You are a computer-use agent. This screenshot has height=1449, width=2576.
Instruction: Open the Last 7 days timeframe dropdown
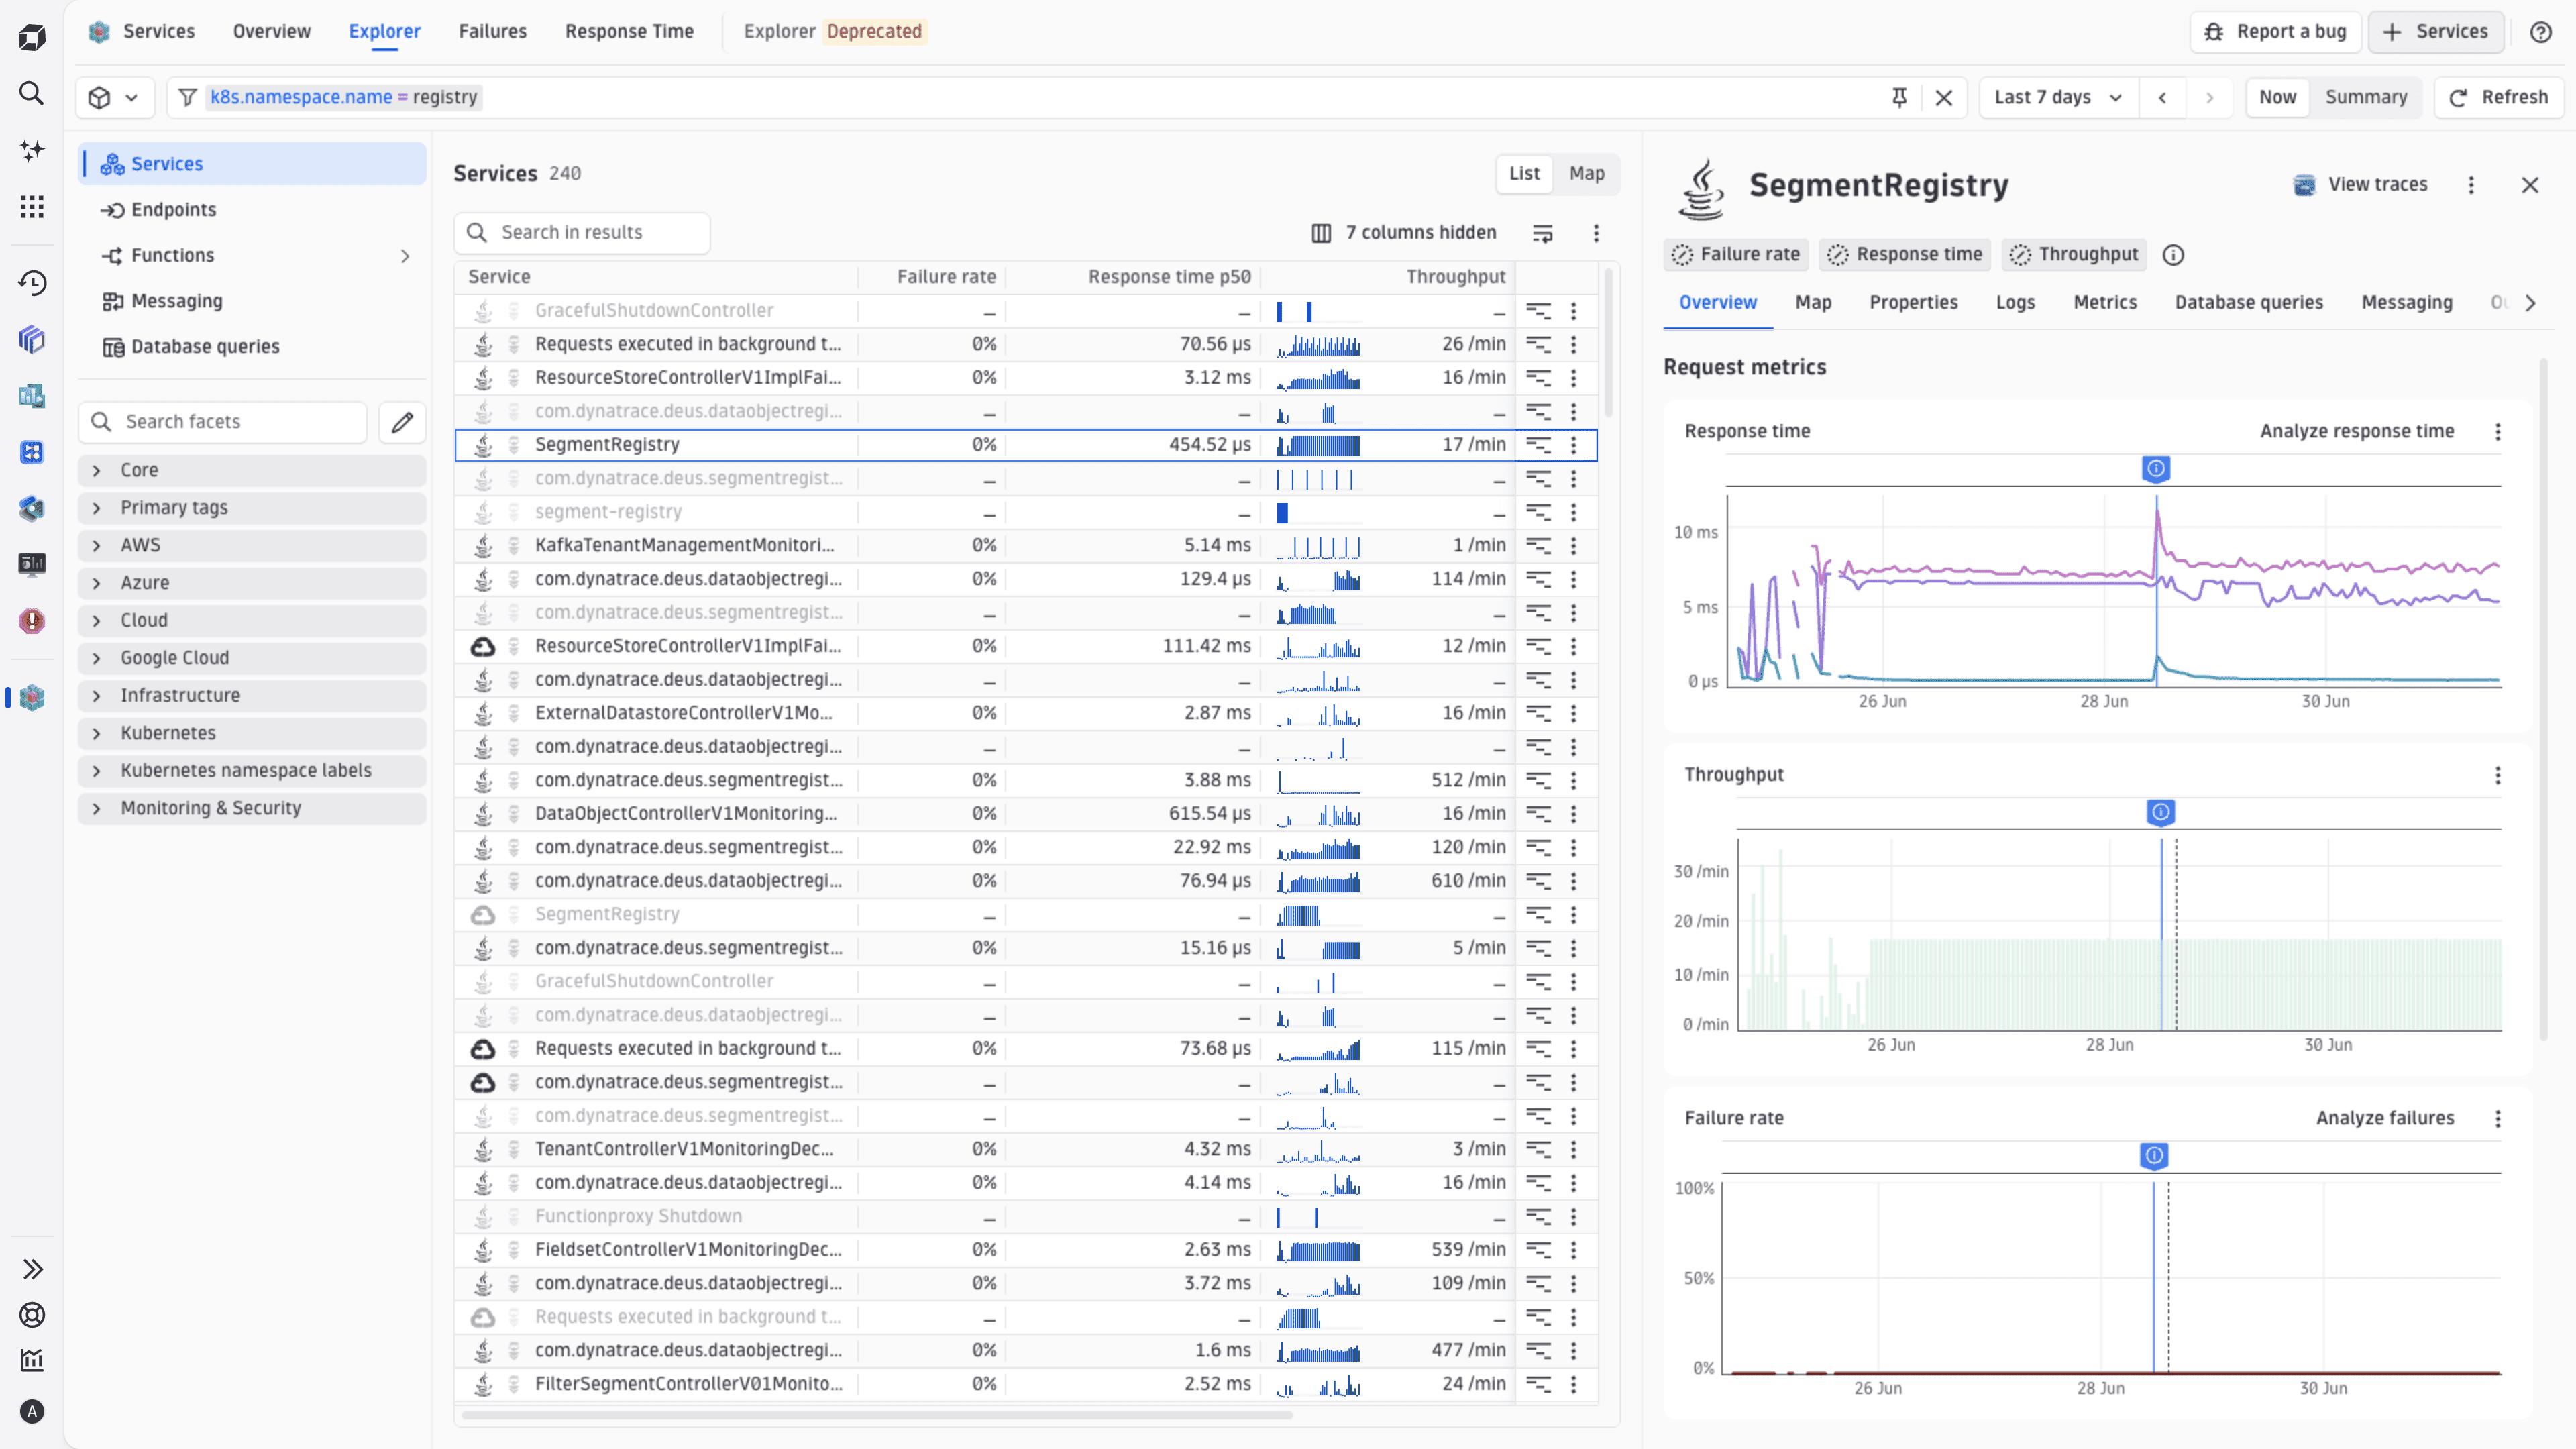coord(2058,97)
